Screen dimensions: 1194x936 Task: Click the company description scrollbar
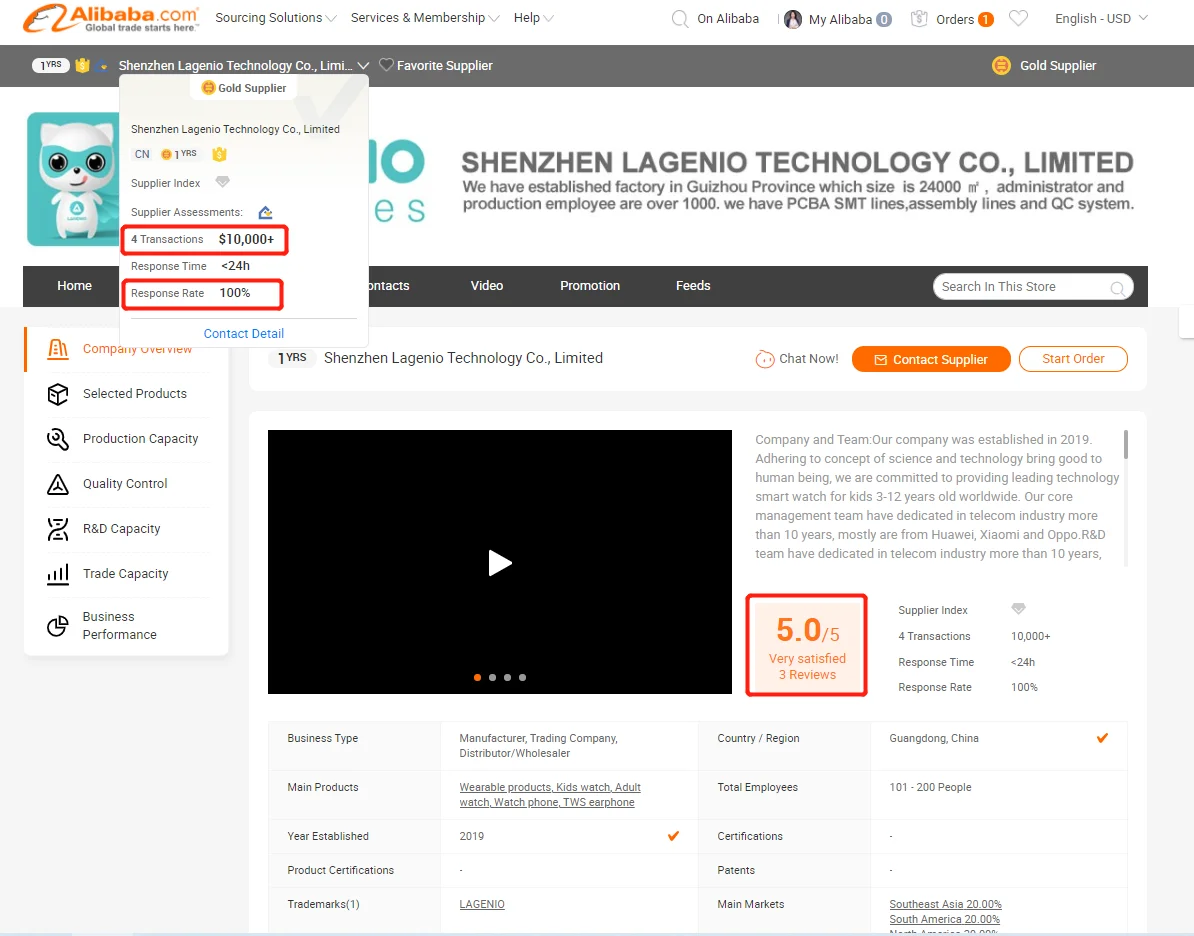click(x=1125, y=445)
